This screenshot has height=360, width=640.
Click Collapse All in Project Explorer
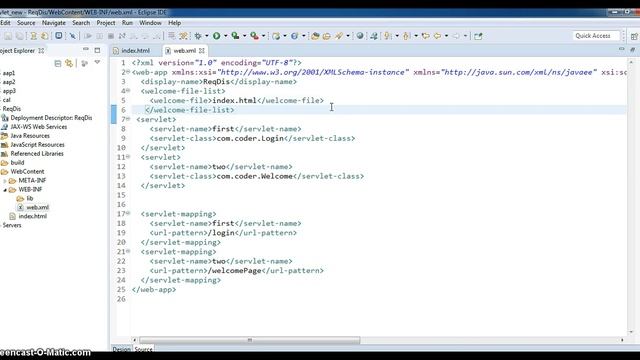(x=58, y=63)
